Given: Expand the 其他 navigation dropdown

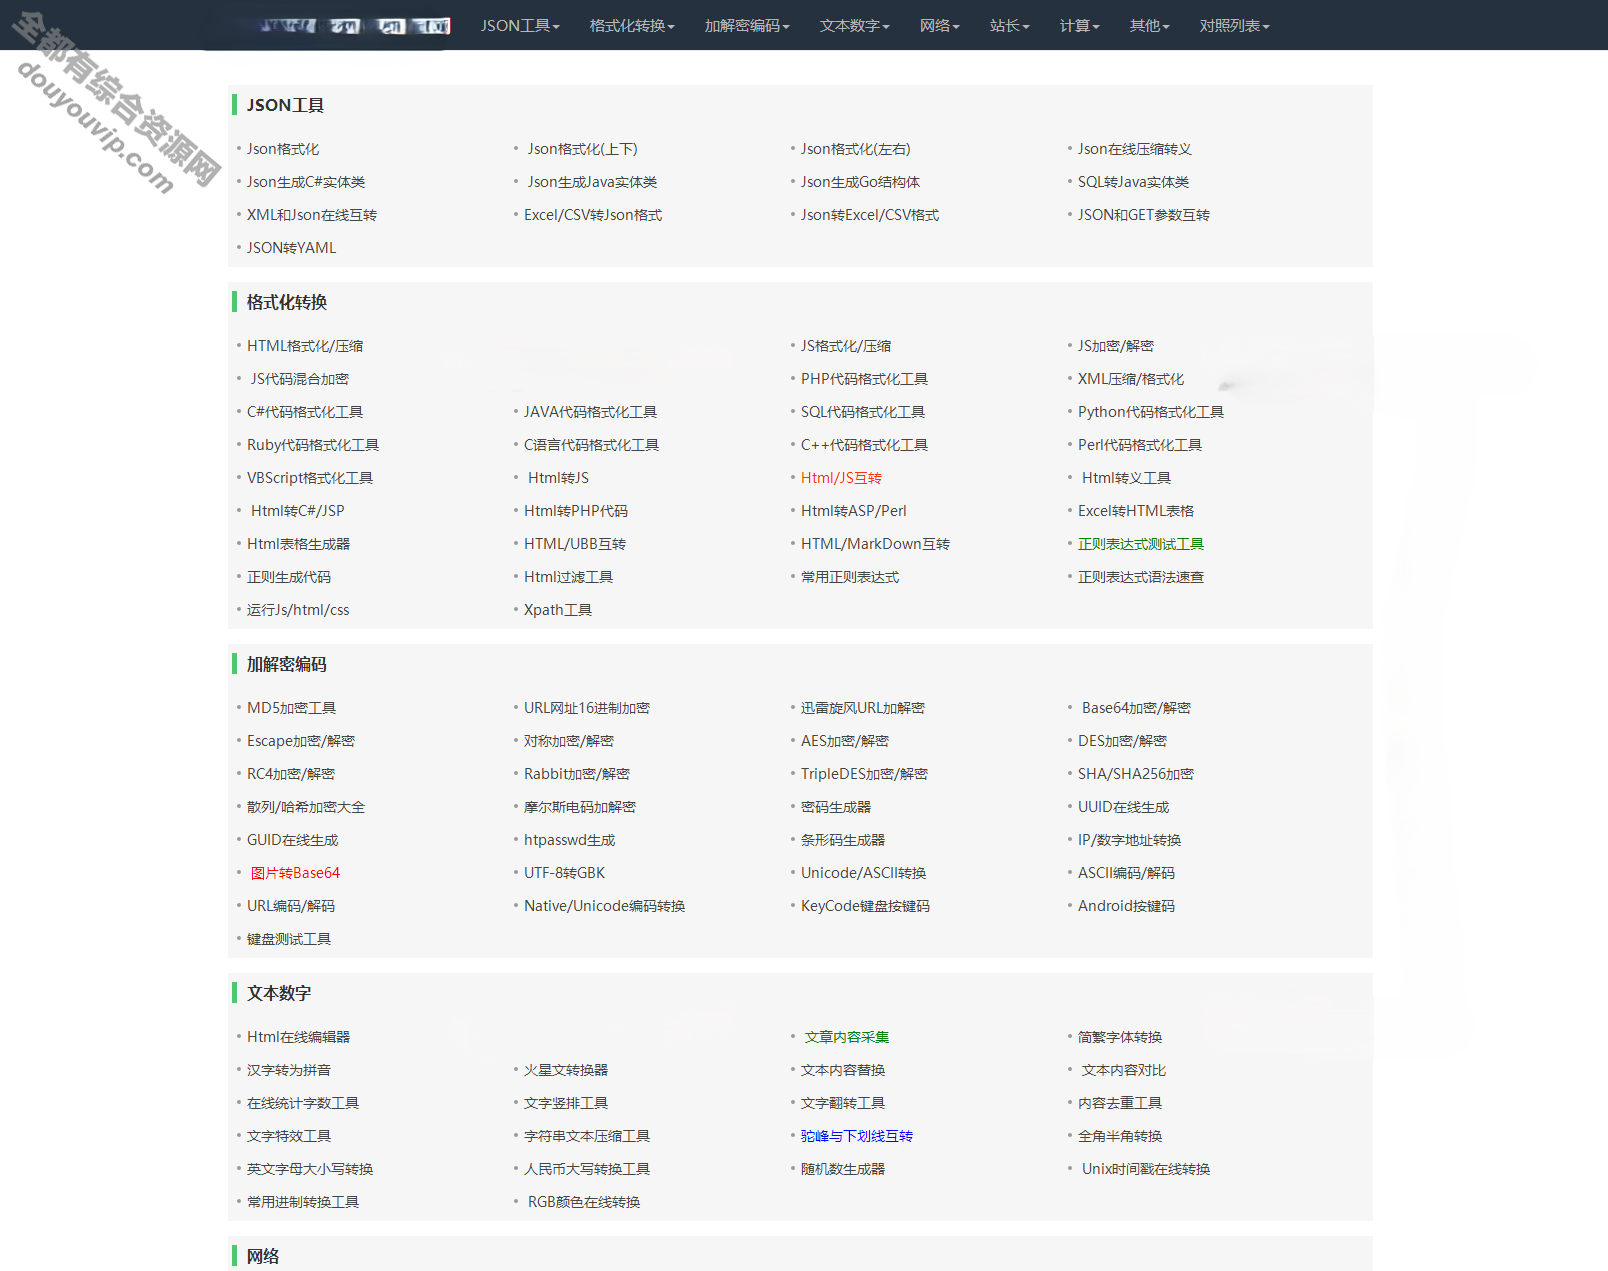Looking at the screenshot, I should tap(1150, 26).
